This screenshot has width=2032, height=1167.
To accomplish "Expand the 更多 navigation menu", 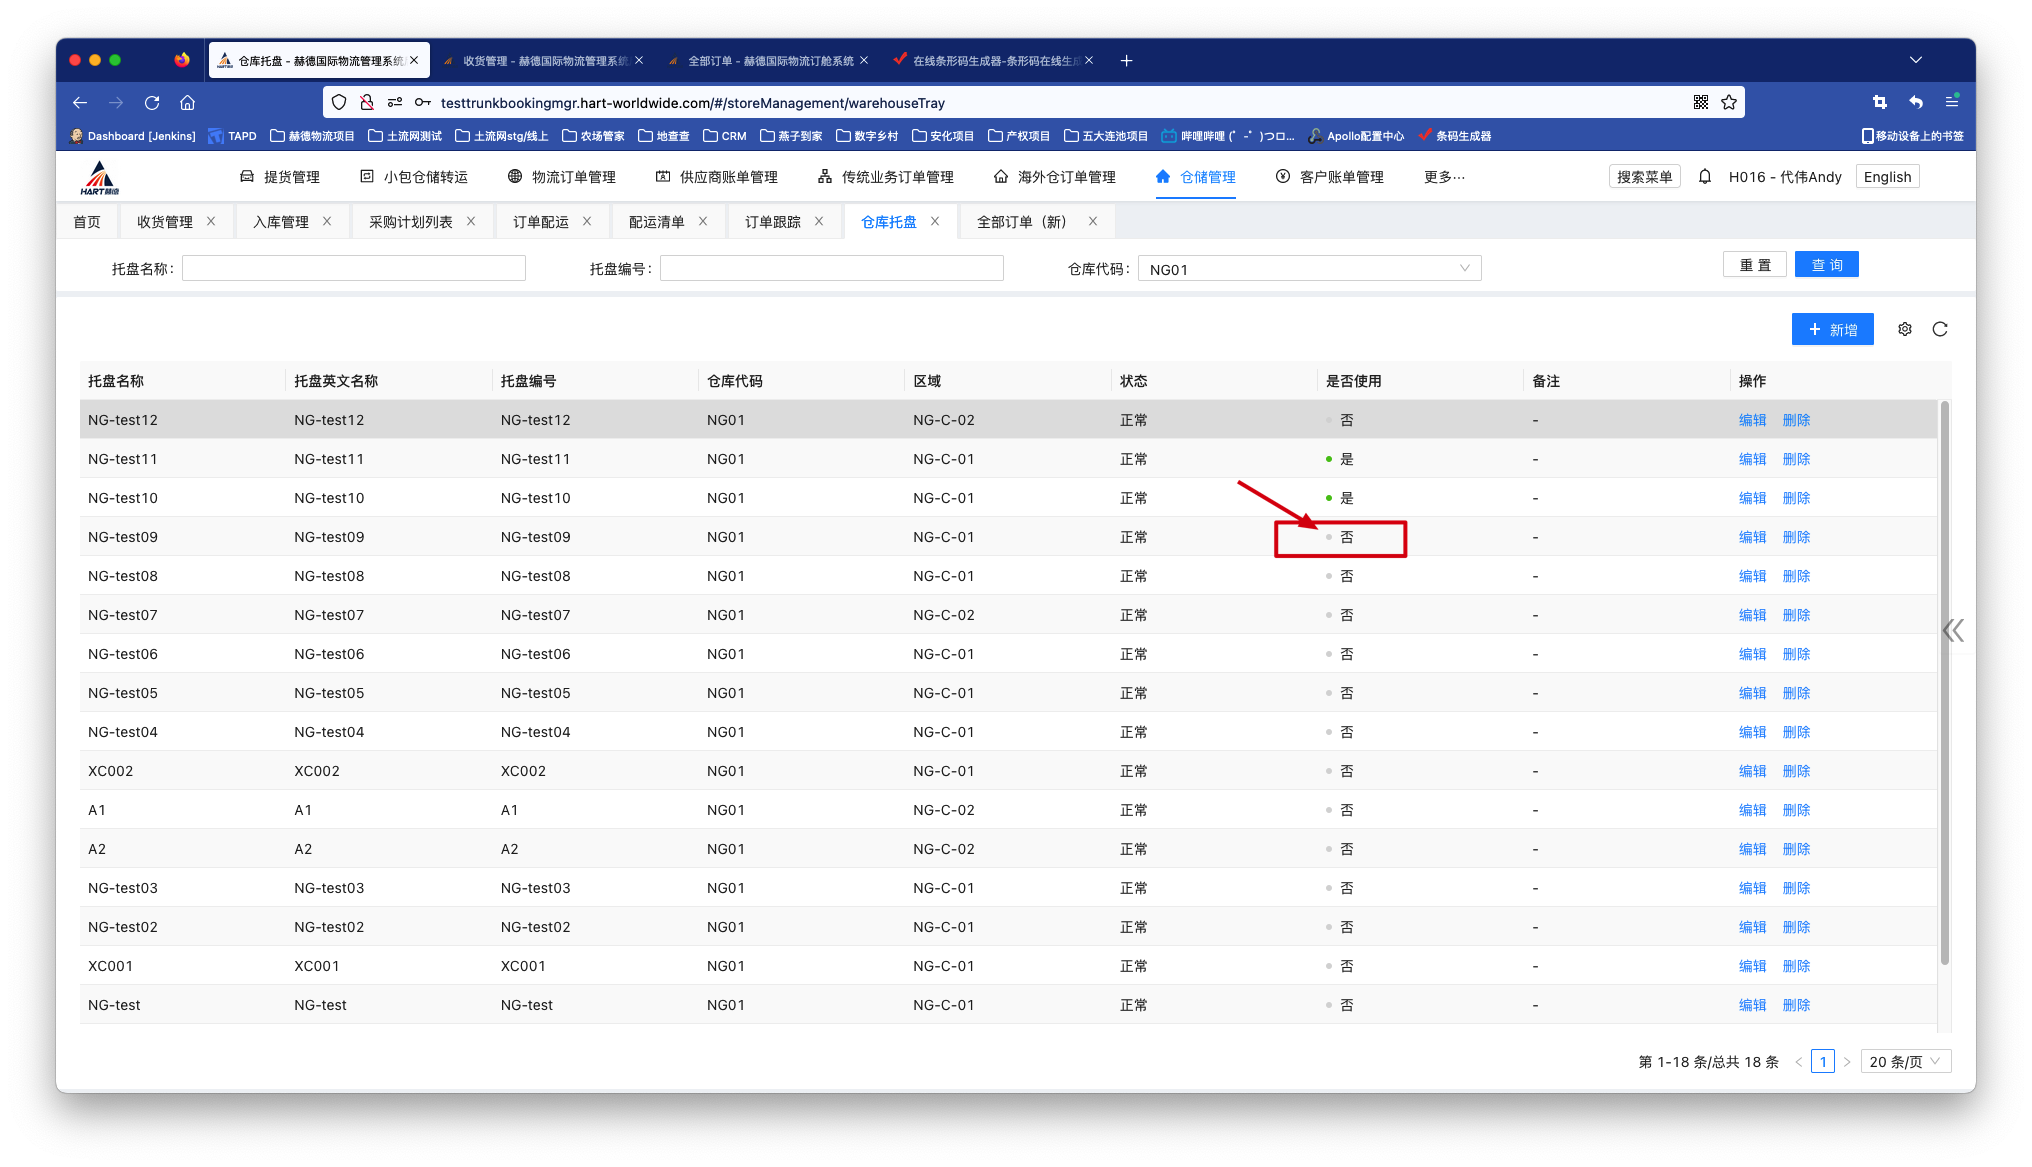I will (1444, 177).
